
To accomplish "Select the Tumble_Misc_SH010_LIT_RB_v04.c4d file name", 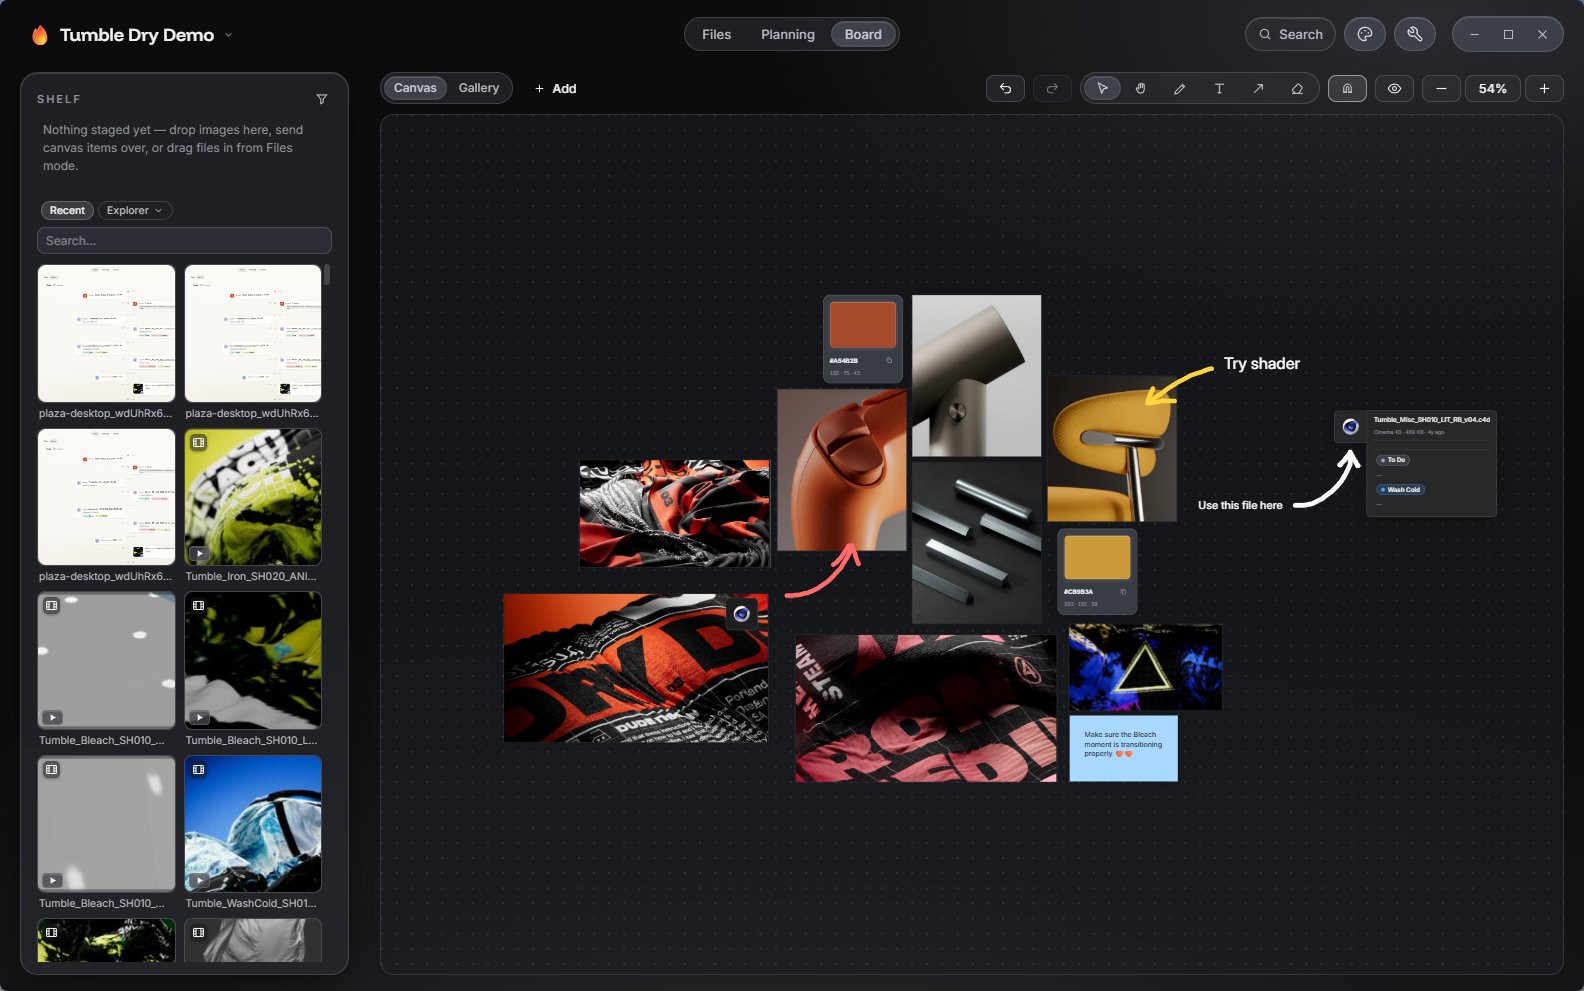I will (1431, 420).
